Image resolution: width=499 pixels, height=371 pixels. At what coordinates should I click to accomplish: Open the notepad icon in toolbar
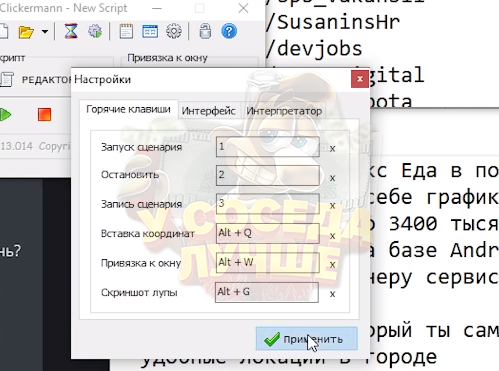[x=126, y=32]
